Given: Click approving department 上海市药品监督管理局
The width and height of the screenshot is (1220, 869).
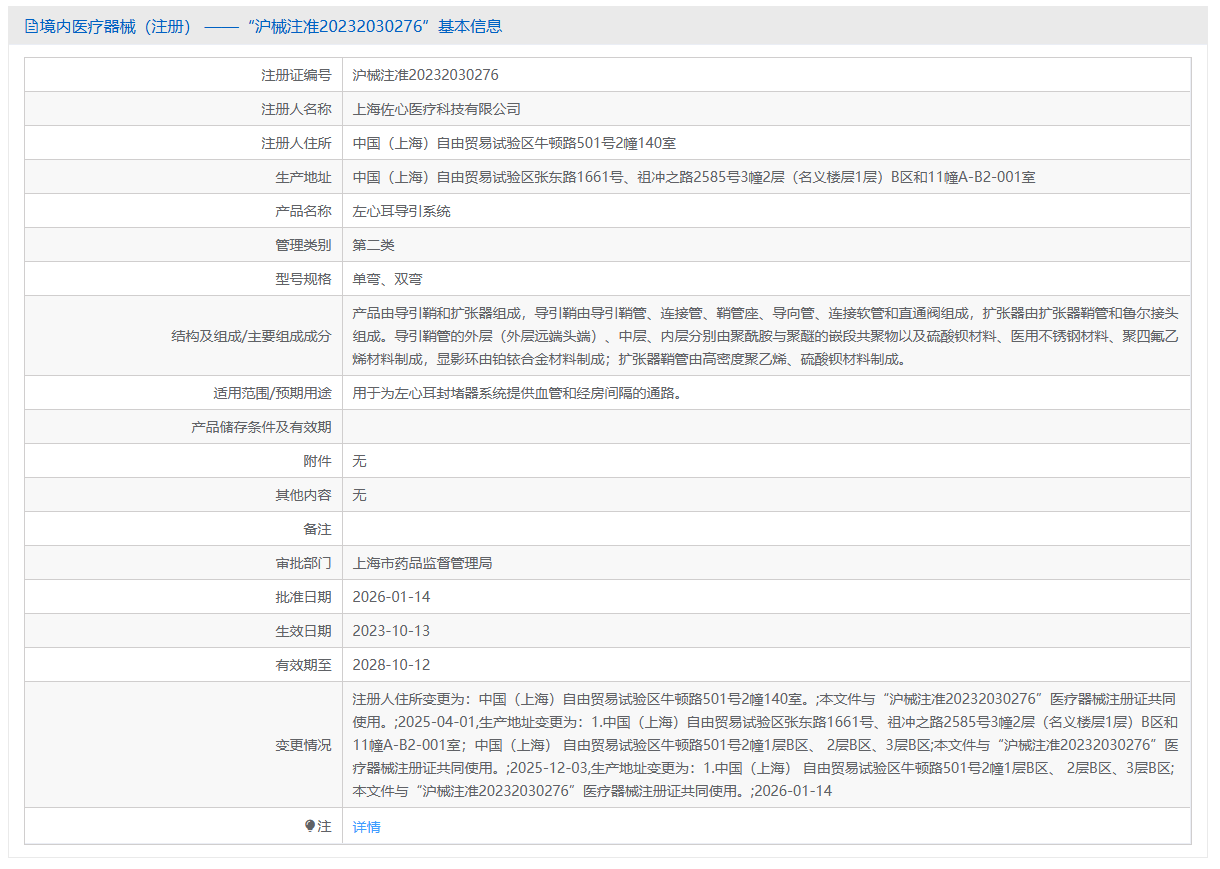Looking at the screenshot, I should click(x=423, y=563).
